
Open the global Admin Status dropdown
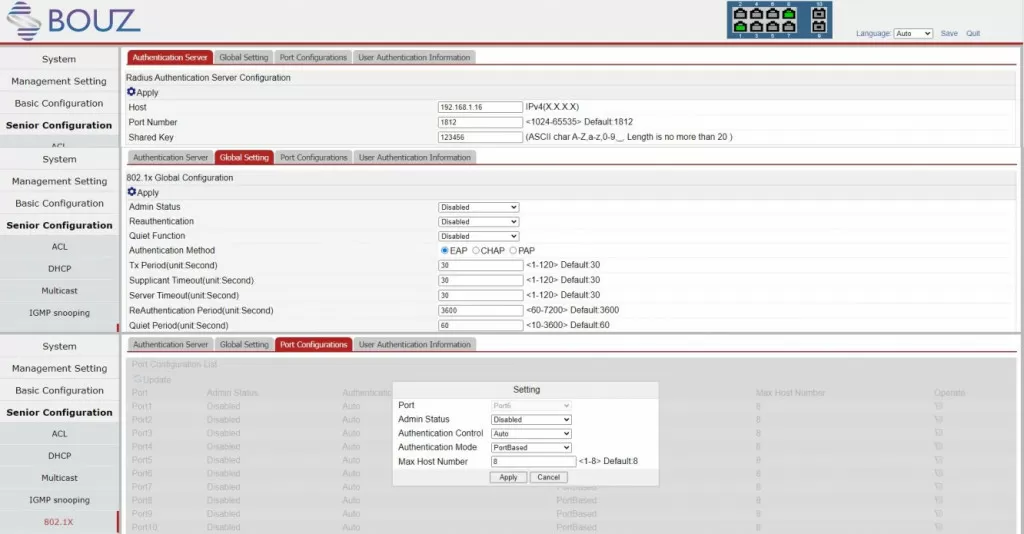pyautogui.click(x=479, y=207)
